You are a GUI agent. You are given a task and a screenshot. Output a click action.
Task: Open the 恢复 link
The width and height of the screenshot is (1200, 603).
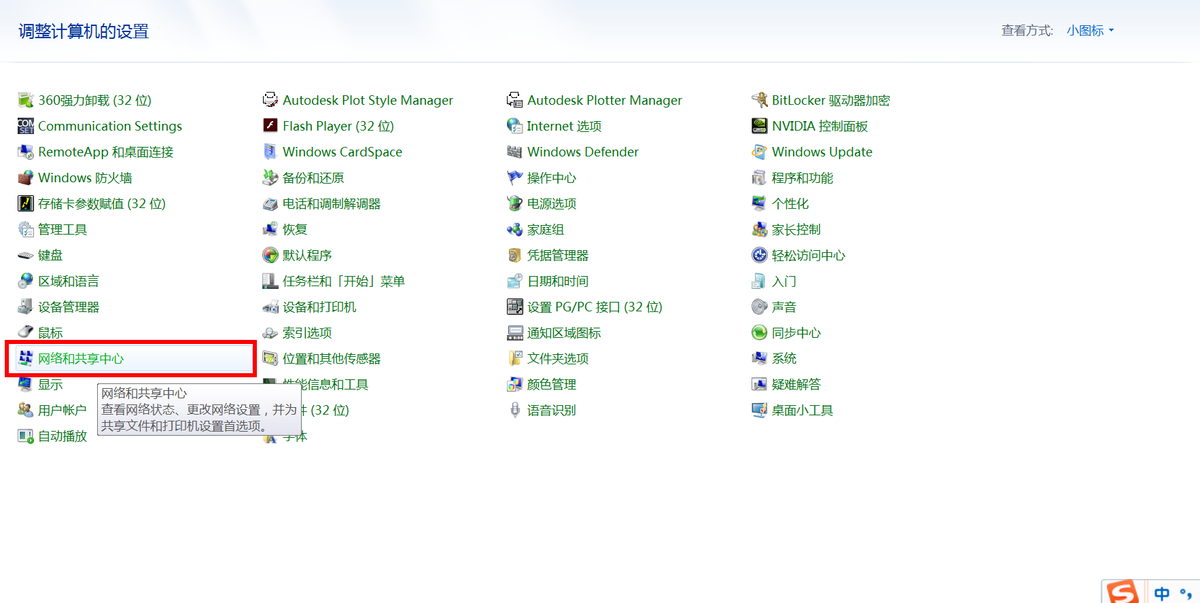295,229
